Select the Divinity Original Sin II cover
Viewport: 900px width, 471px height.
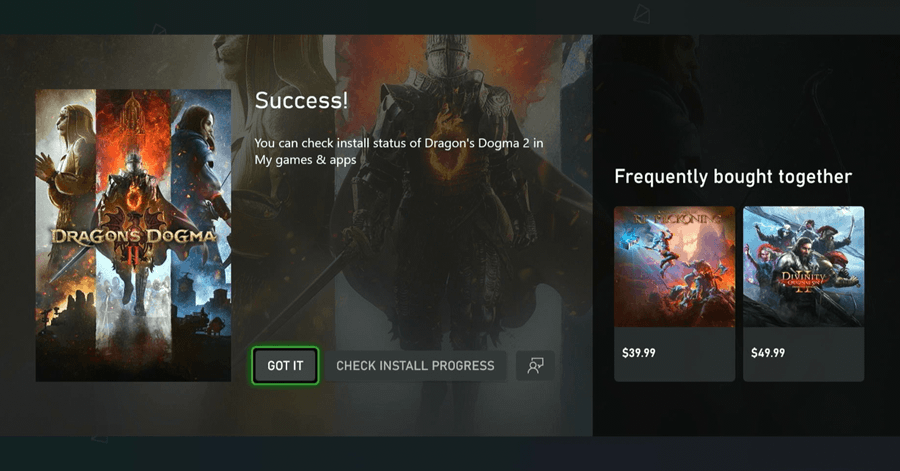[804, 267]
